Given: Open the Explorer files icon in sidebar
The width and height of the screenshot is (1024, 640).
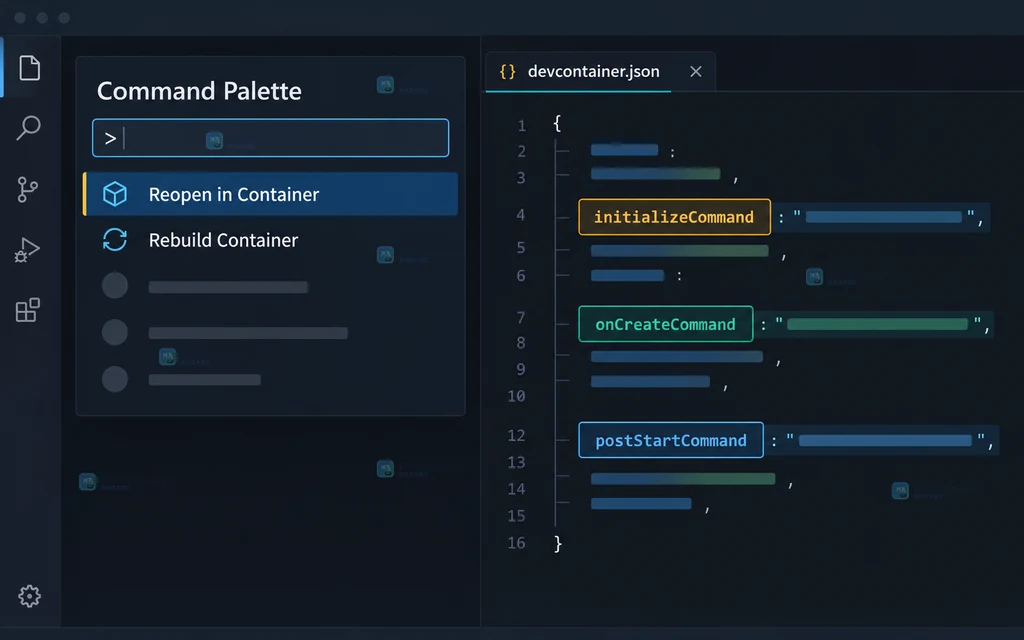Looking at the screenshot, I should 29,68.
